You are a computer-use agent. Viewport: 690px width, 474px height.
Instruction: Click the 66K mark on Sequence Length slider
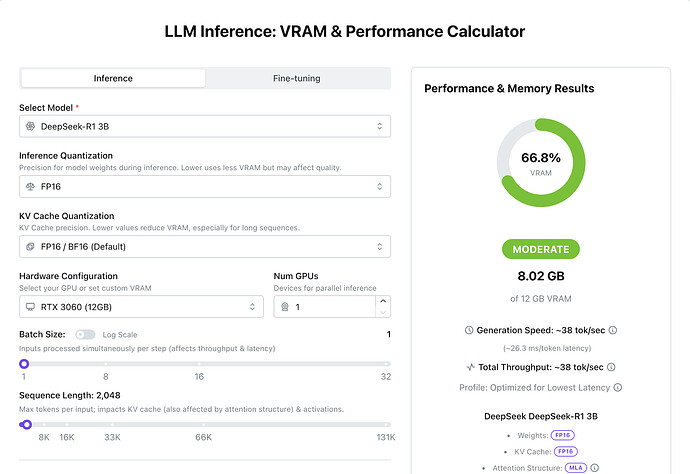tap(203, 437)
